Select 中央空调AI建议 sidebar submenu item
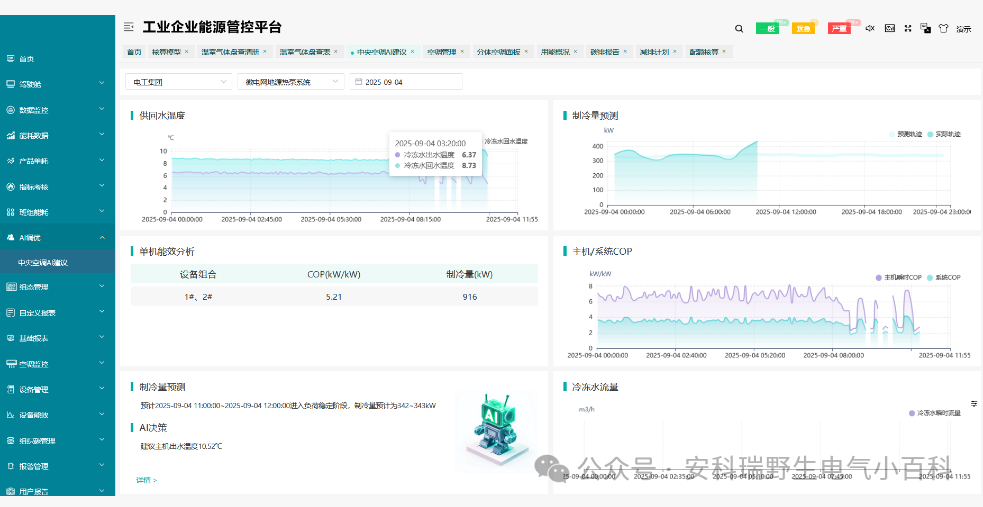Screen dimensions: 983x507 pyautogui.click(x=57, y=263)
